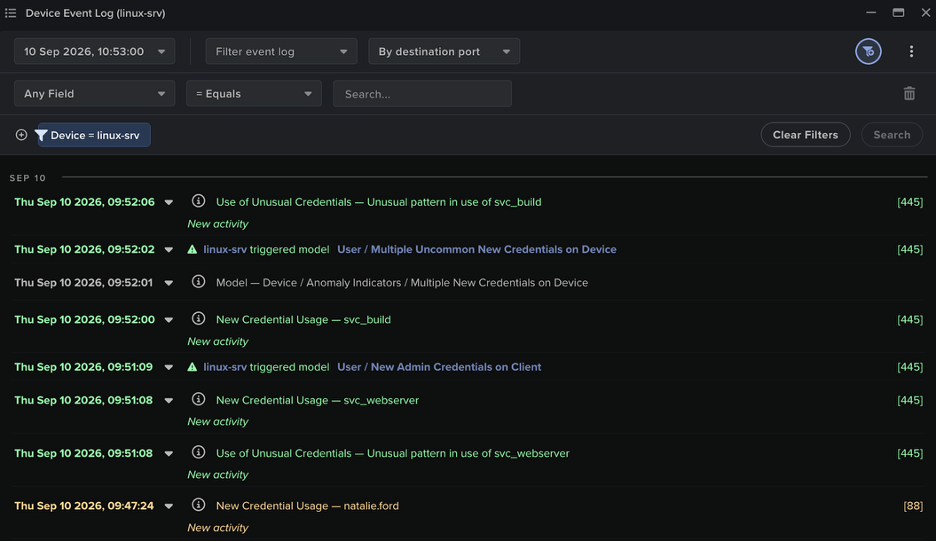Open the By destination port dropdown

[x=444, y=51]
